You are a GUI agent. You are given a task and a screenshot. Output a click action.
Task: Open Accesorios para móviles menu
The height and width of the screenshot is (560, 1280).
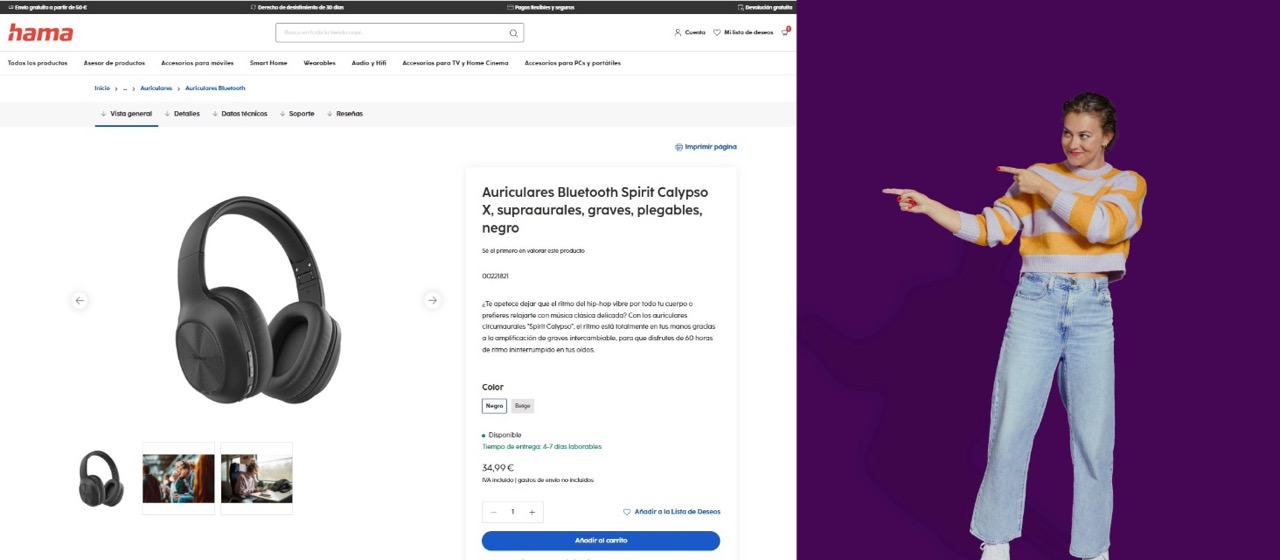pos(197,63)
